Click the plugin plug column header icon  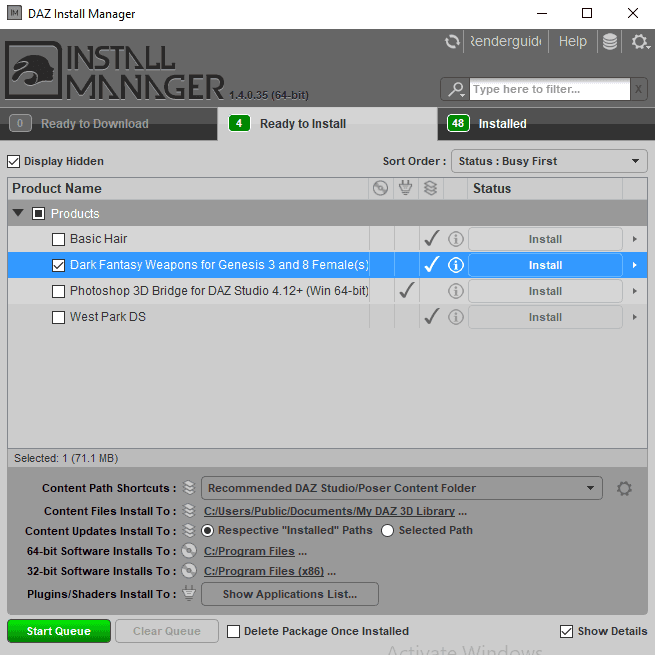pyautogui.click(x=405, y=188)
